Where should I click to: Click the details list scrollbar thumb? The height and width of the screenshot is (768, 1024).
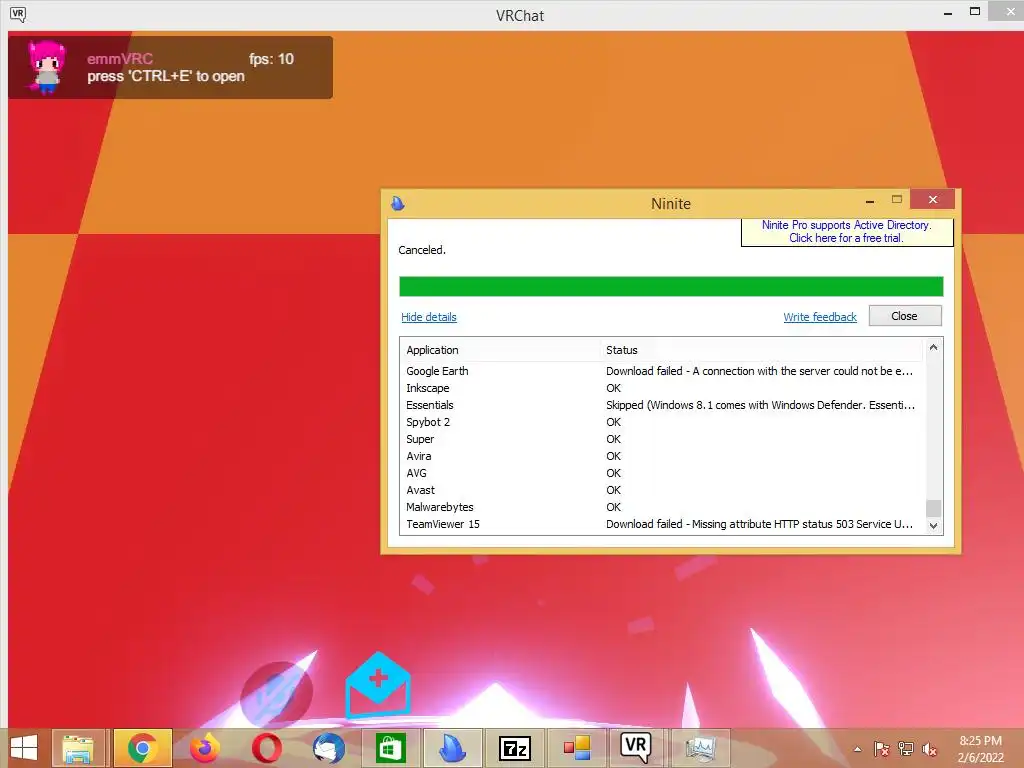point(933,508)
